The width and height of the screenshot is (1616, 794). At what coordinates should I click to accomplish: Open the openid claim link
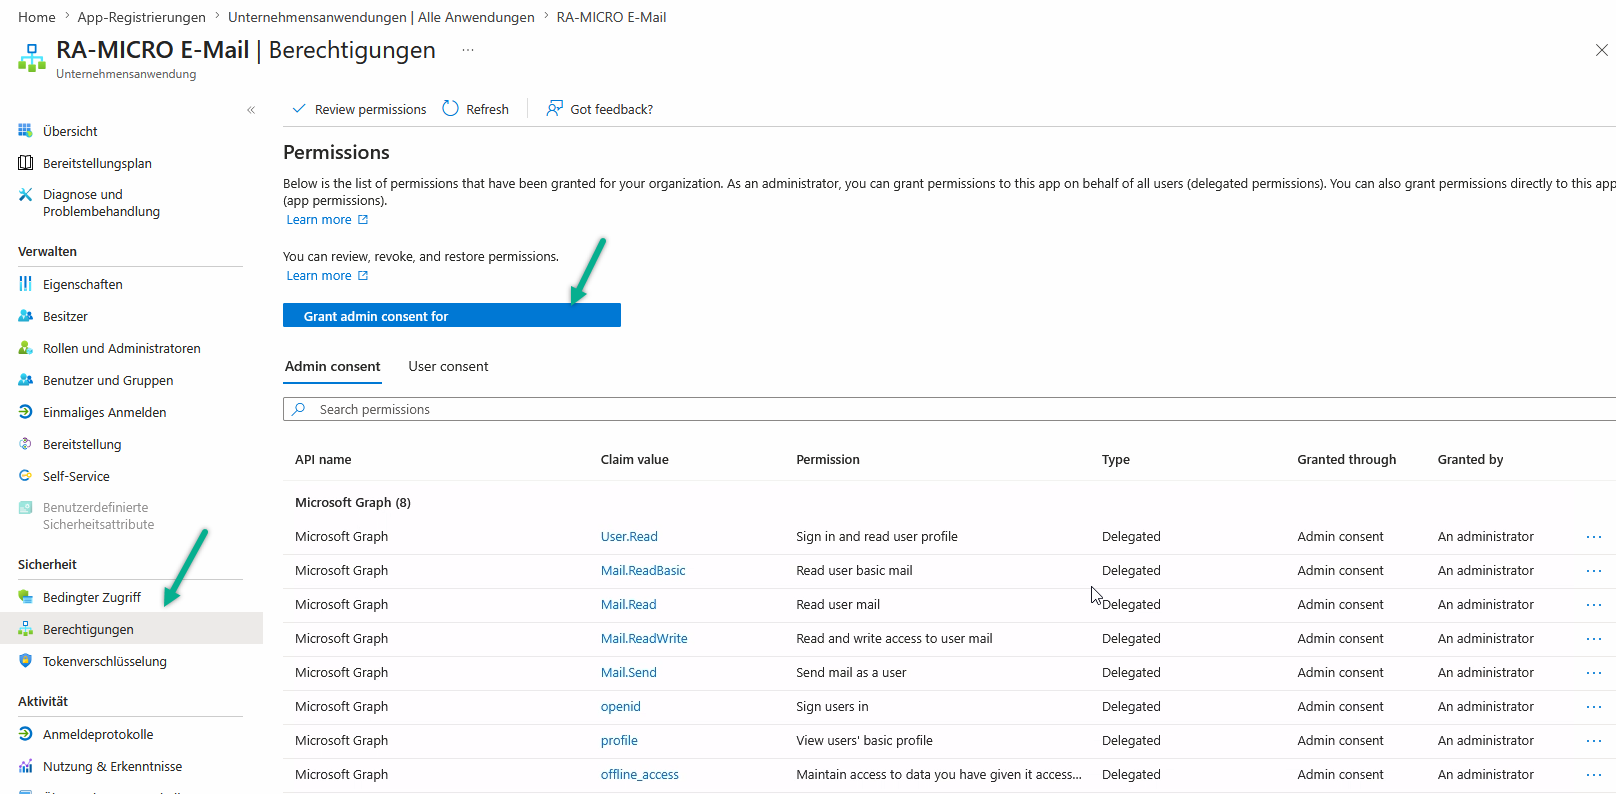click(x=621, y=707)
